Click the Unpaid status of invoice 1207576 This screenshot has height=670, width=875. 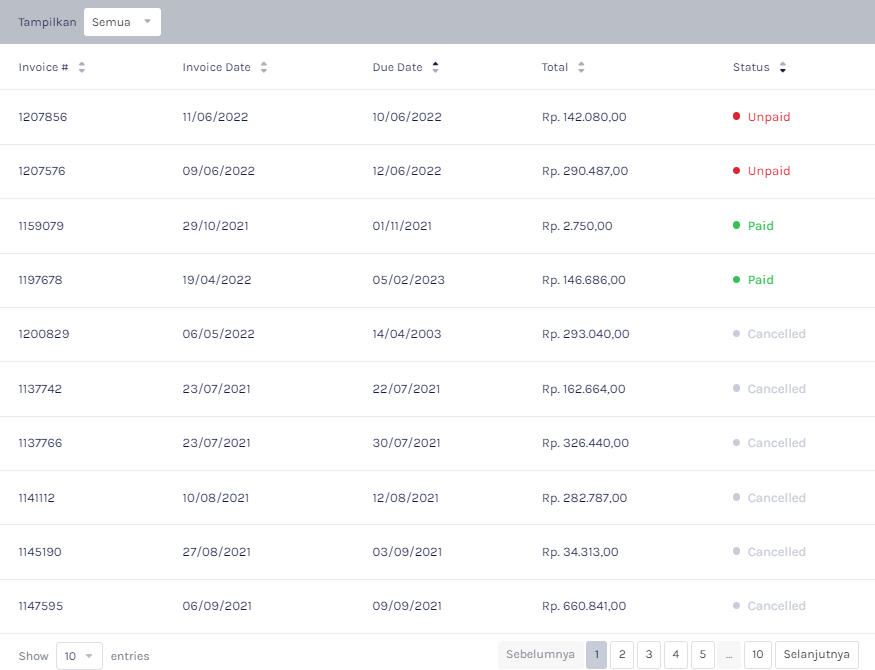(x=768, y=171)
